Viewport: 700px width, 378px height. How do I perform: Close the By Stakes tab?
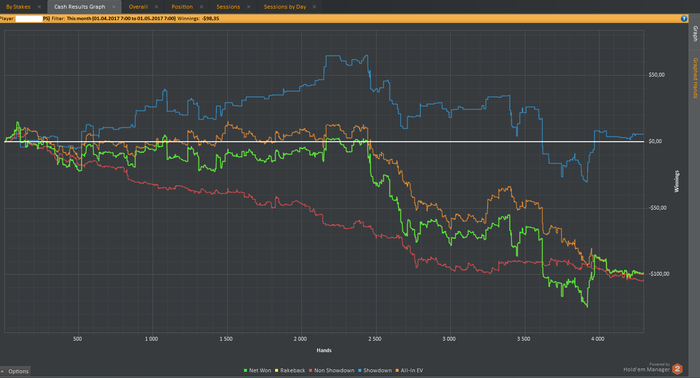click(39, 7)
